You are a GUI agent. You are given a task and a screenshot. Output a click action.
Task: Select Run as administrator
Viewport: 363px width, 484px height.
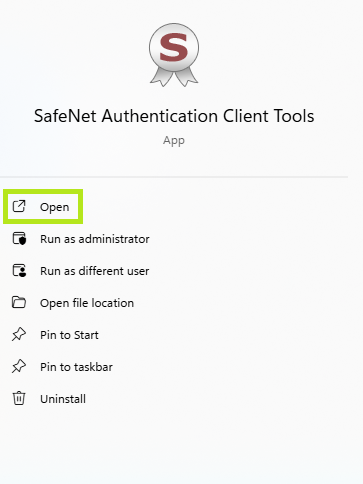click(x=95, y=239)
